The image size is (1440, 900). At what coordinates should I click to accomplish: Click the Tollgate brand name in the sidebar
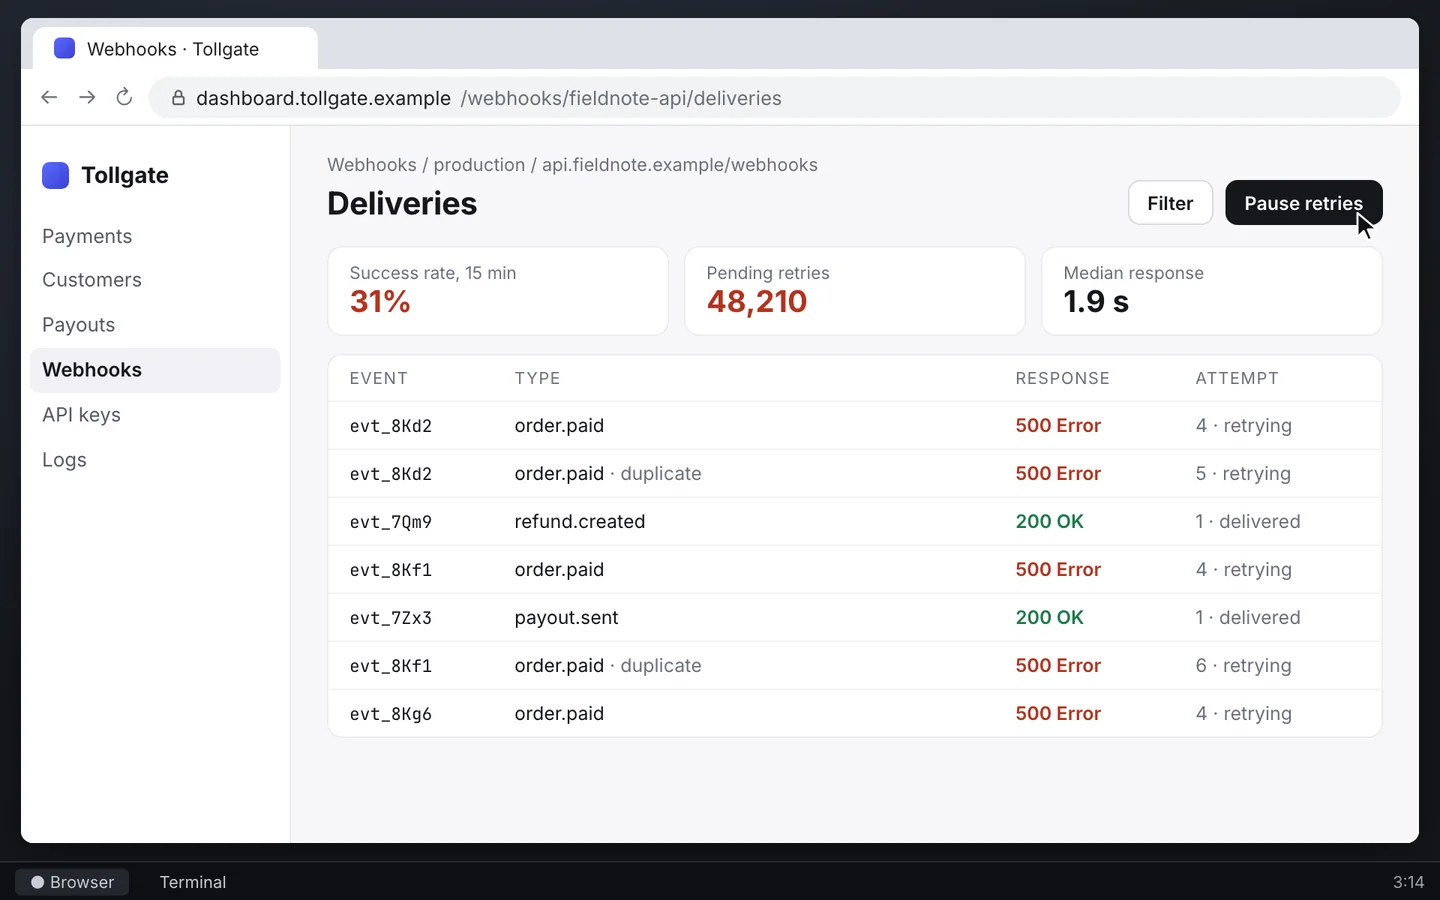coord(125,176)
